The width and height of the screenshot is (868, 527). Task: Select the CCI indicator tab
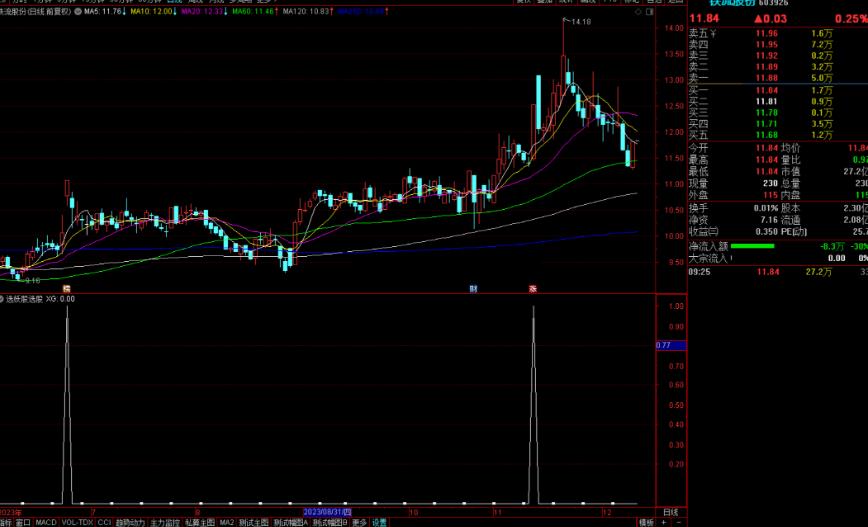(x=104, y=523)
